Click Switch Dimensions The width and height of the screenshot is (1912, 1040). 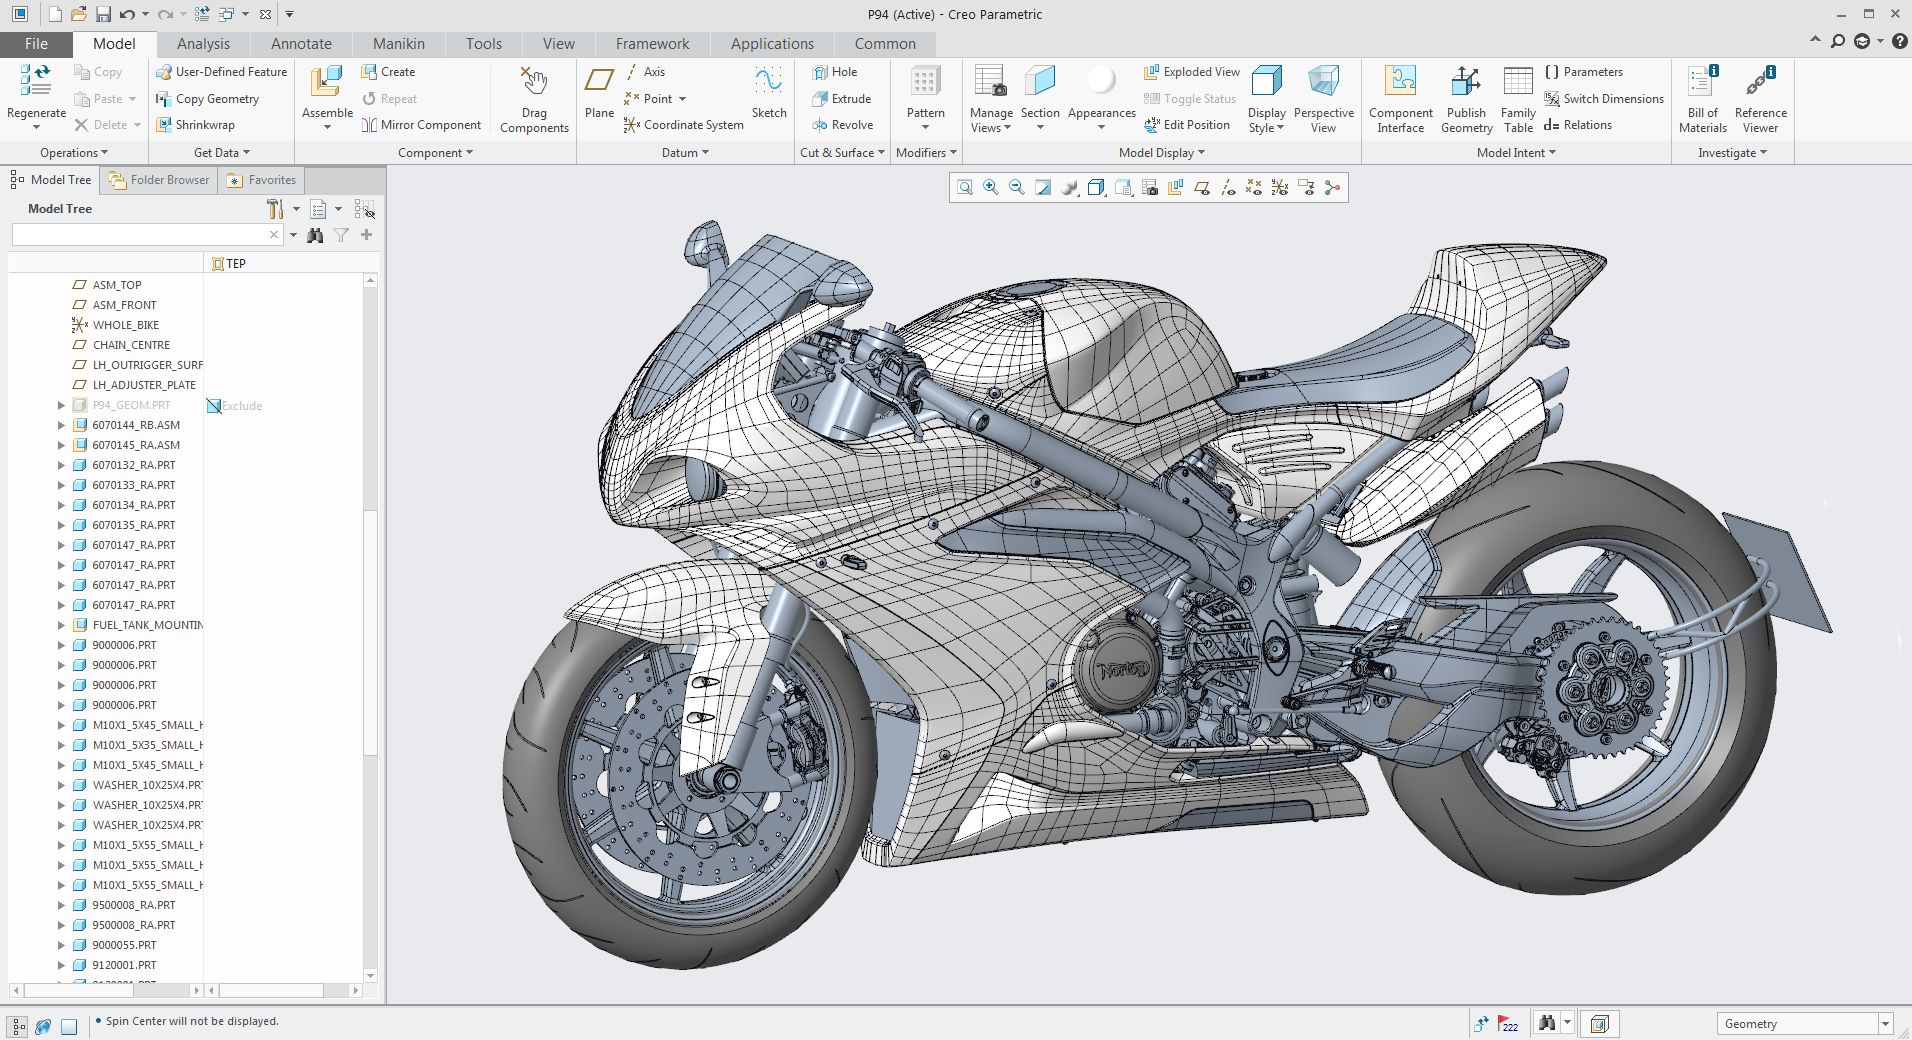point(1603,99)
